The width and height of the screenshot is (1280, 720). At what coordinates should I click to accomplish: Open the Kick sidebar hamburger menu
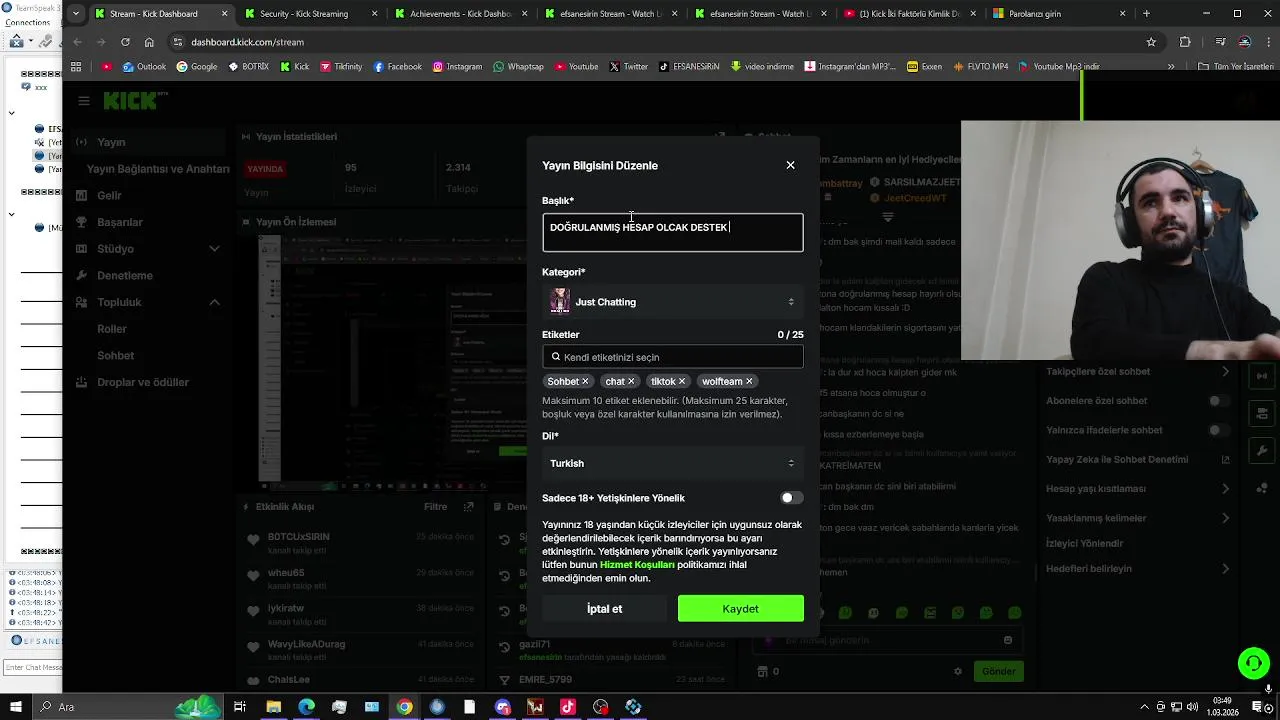(84, 101)
